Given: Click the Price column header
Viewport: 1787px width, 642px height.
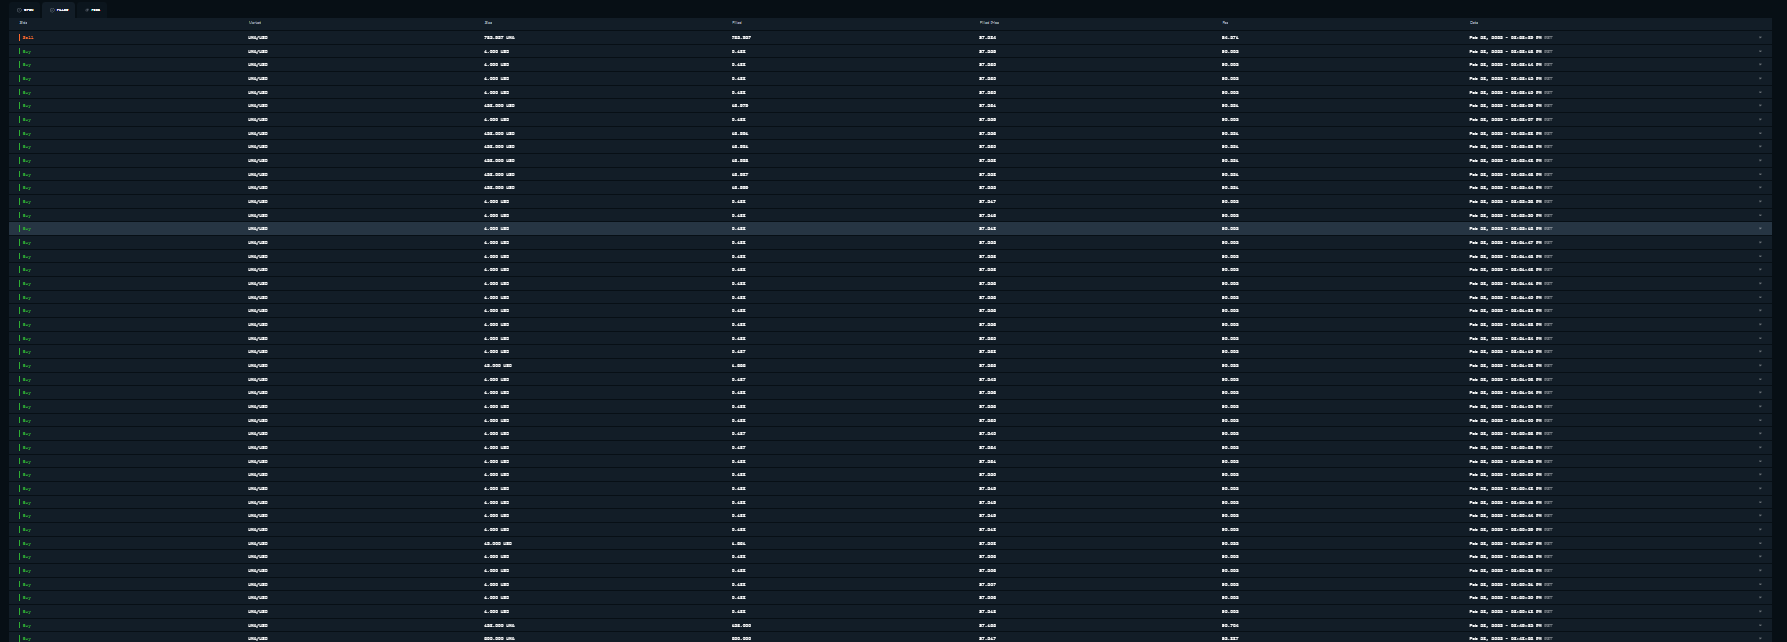Looking at the screenshot, I should tap(736, 22).
